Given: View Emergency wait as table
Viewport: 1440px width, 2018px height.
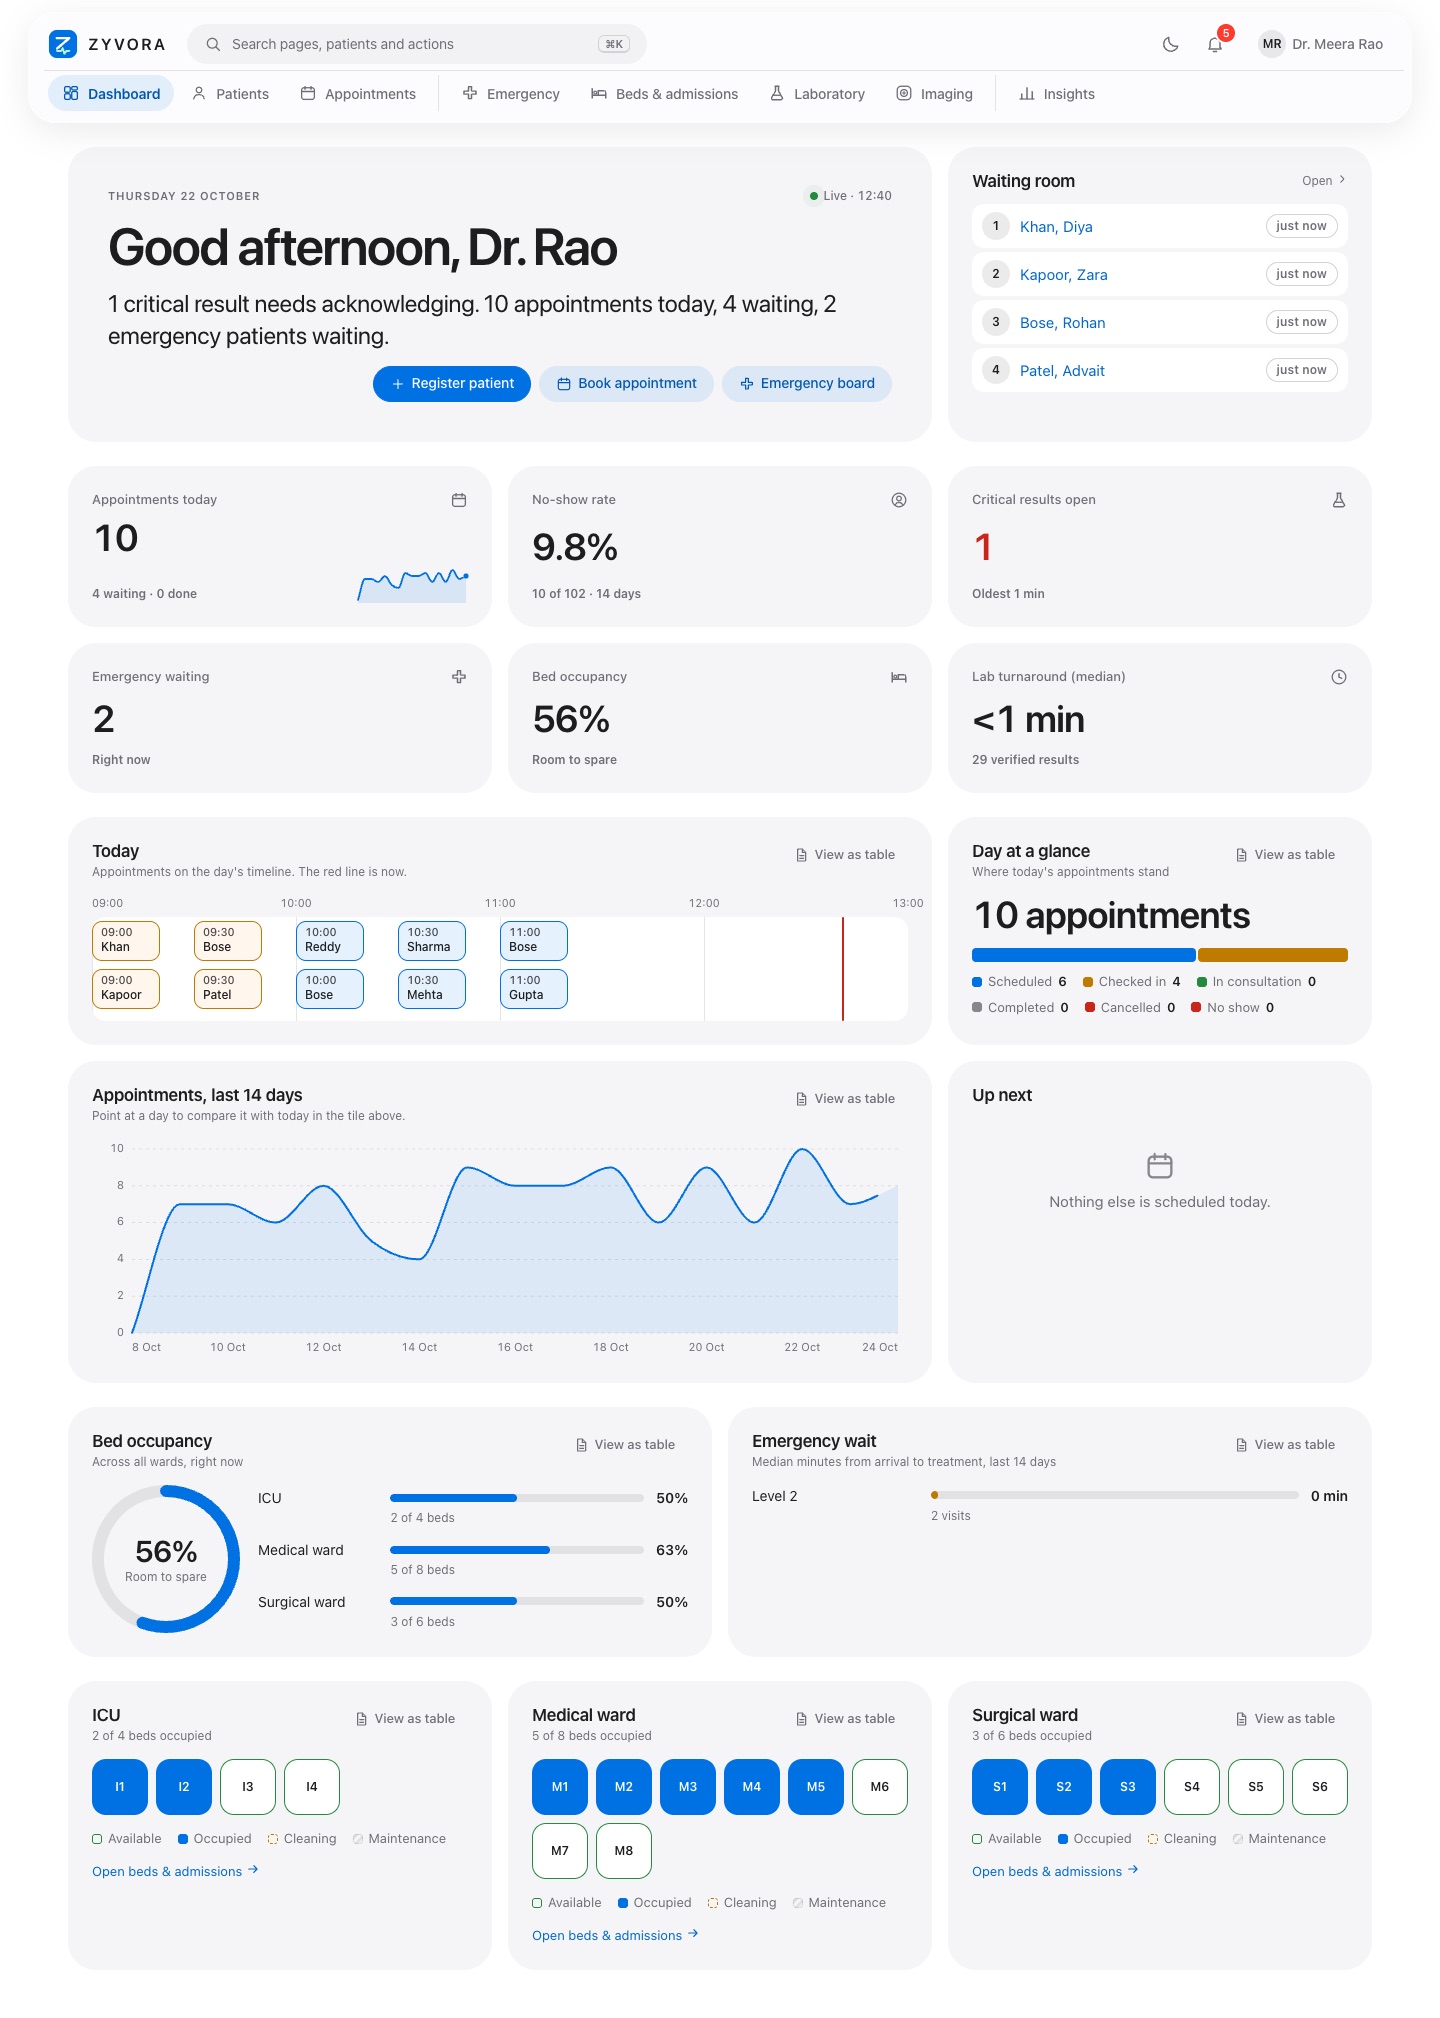Looking at the screenshot, I should [x=1285, y=1445].
